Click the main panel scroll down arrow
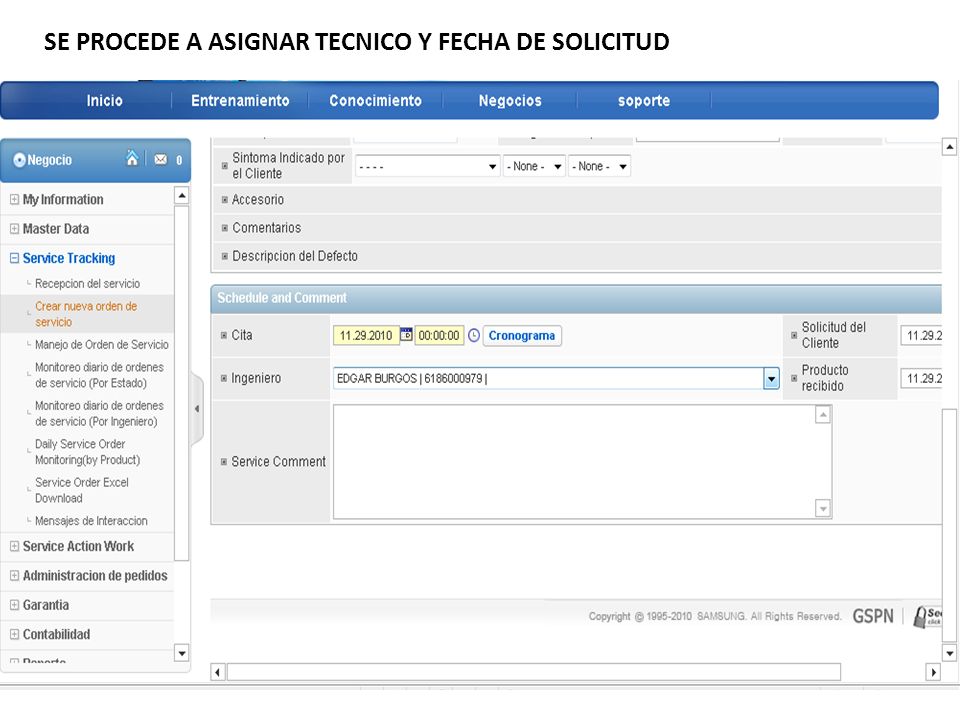 coord(949,653)
